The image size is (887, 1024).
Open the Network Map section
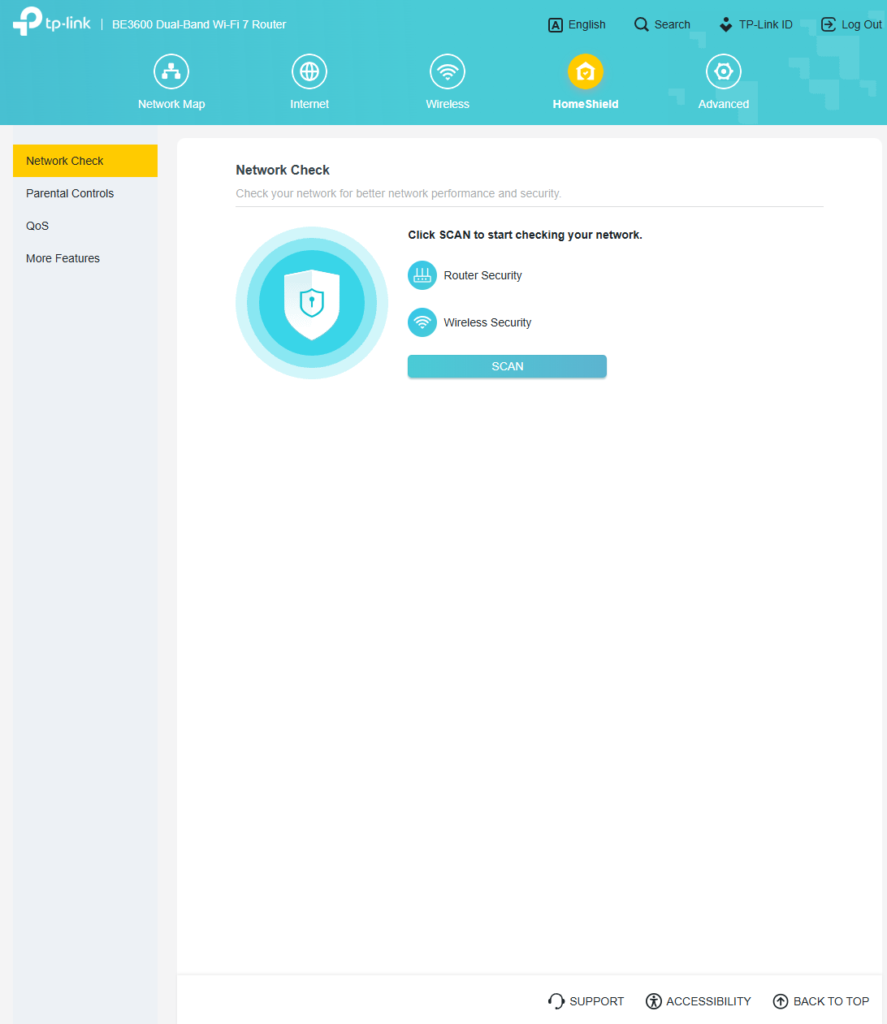(171, 70)
